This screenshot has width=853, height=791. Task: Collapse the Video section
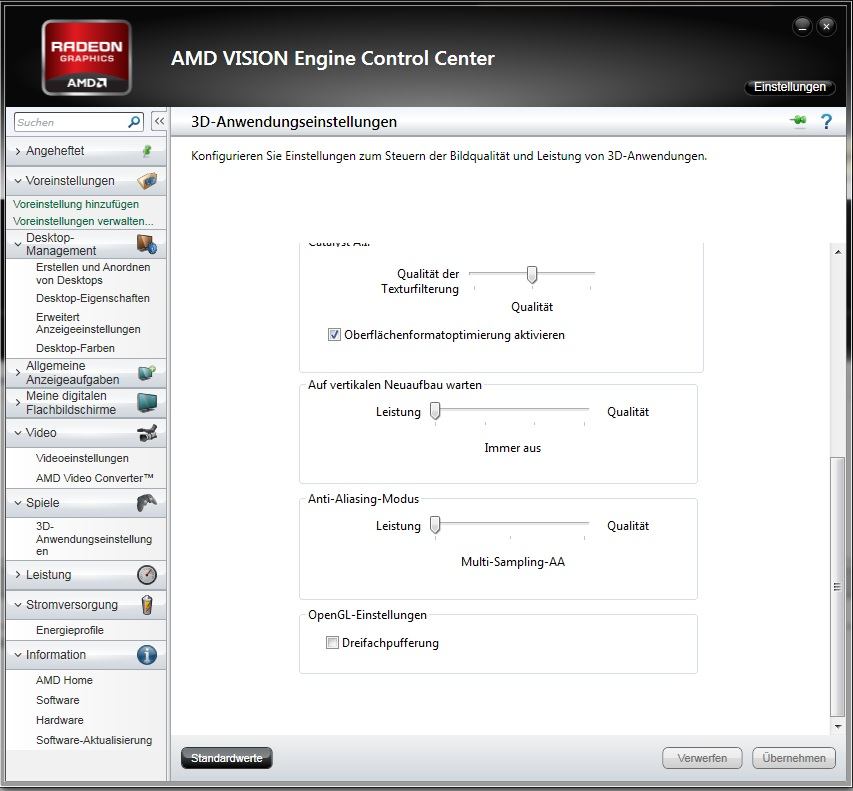(x=18, y=432)
